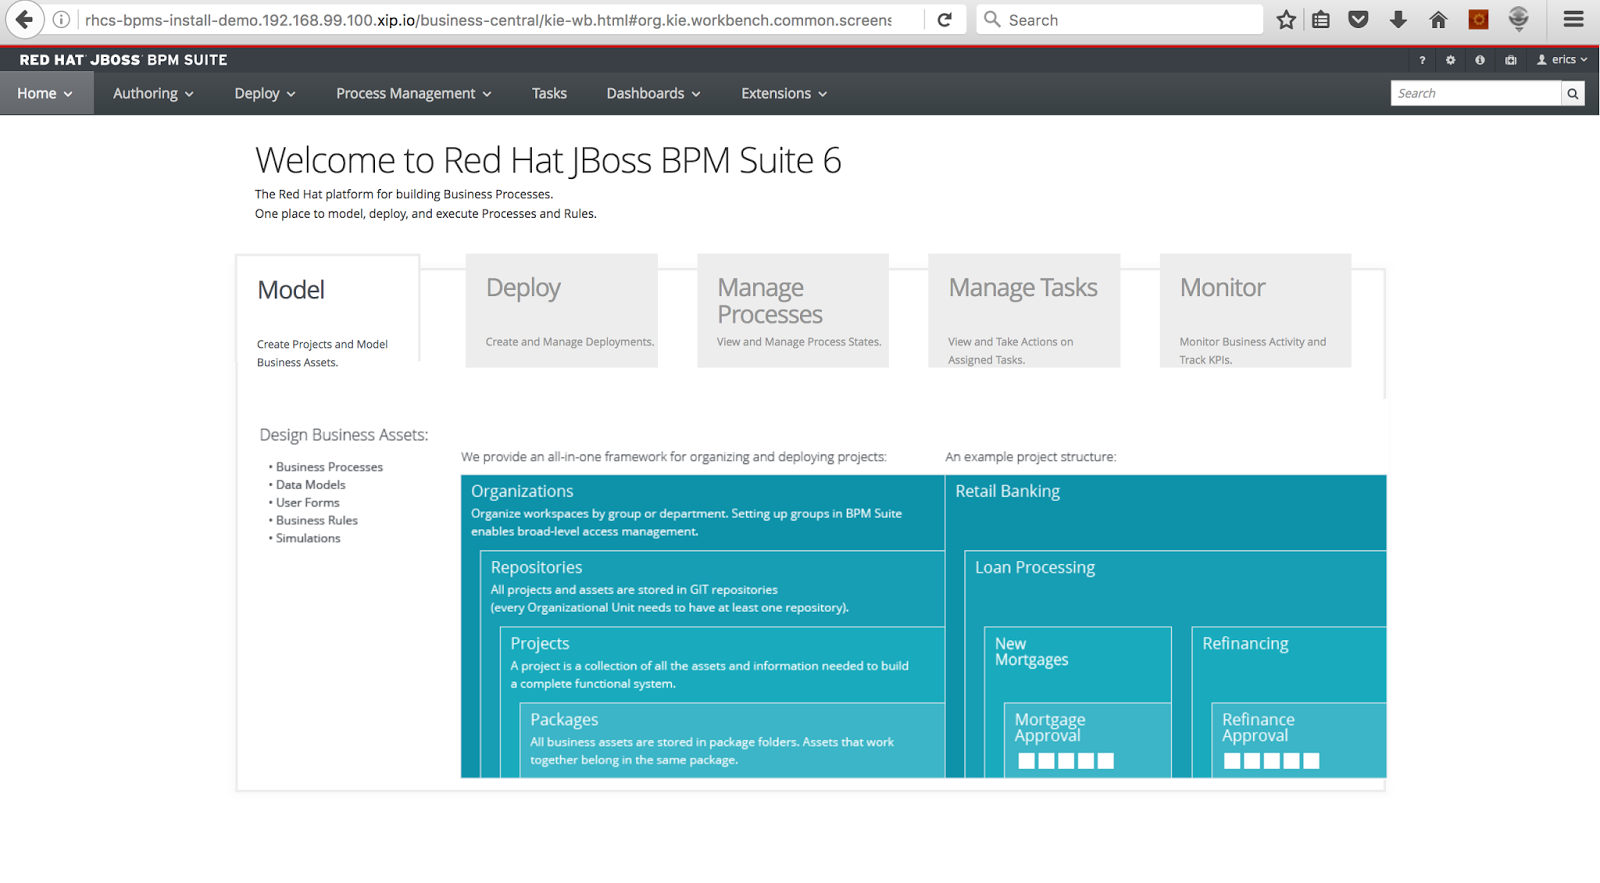1600x883 pixels.
Task: Click the Pocket icon in browser toolbar
Action: click(x=1358, y=20)
